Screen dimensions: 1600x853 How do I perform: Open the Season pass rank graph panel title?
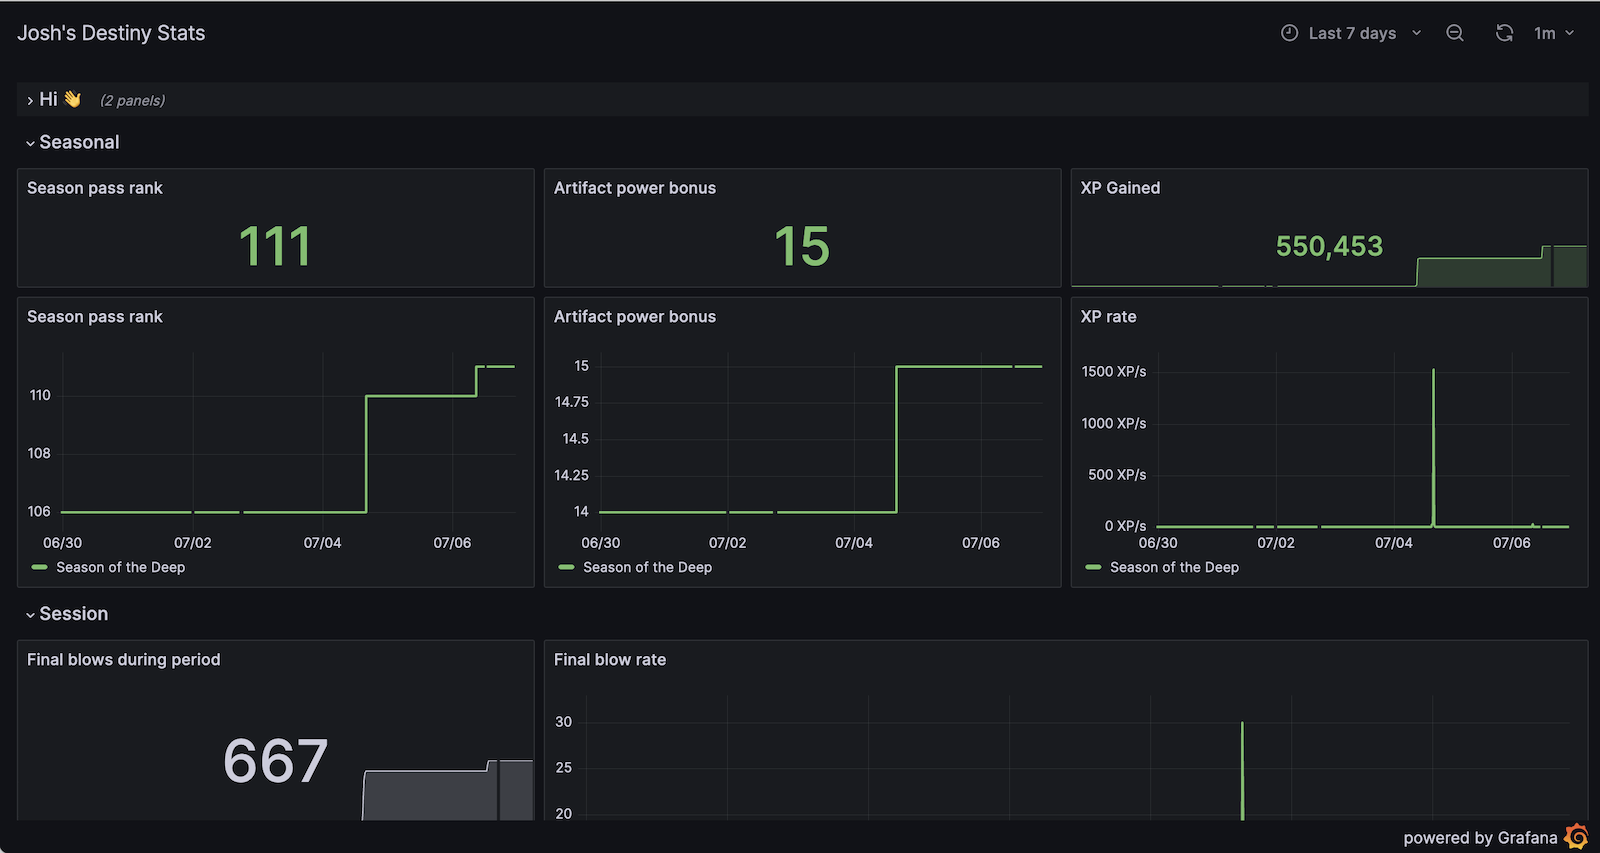coord(95,317)
